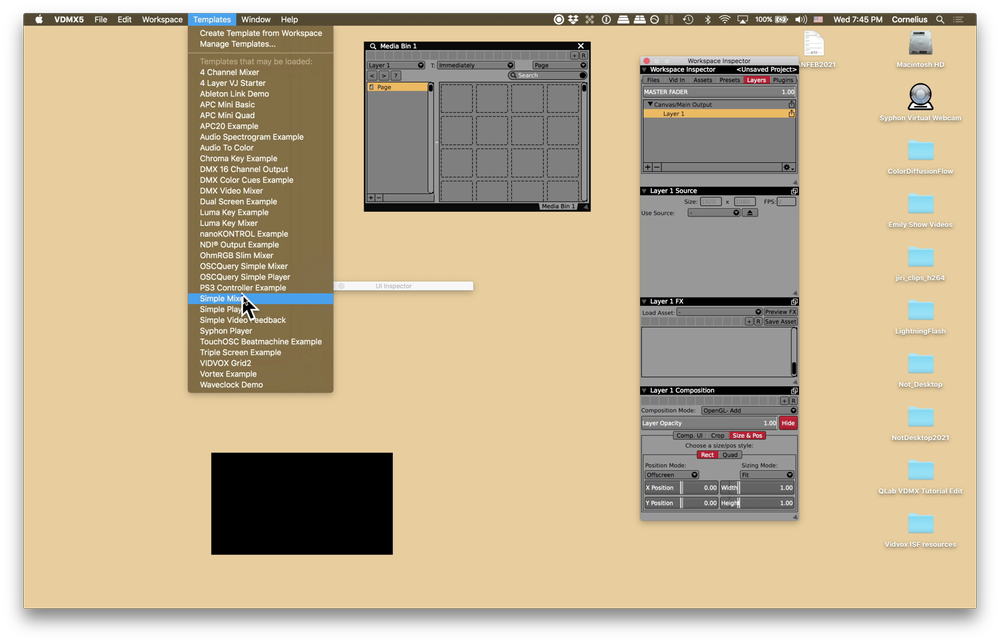This screenshot has width=1000, height=642.
Task: Switch to the Plugins tab in Workspace Inspector
Action: (783, 80)
